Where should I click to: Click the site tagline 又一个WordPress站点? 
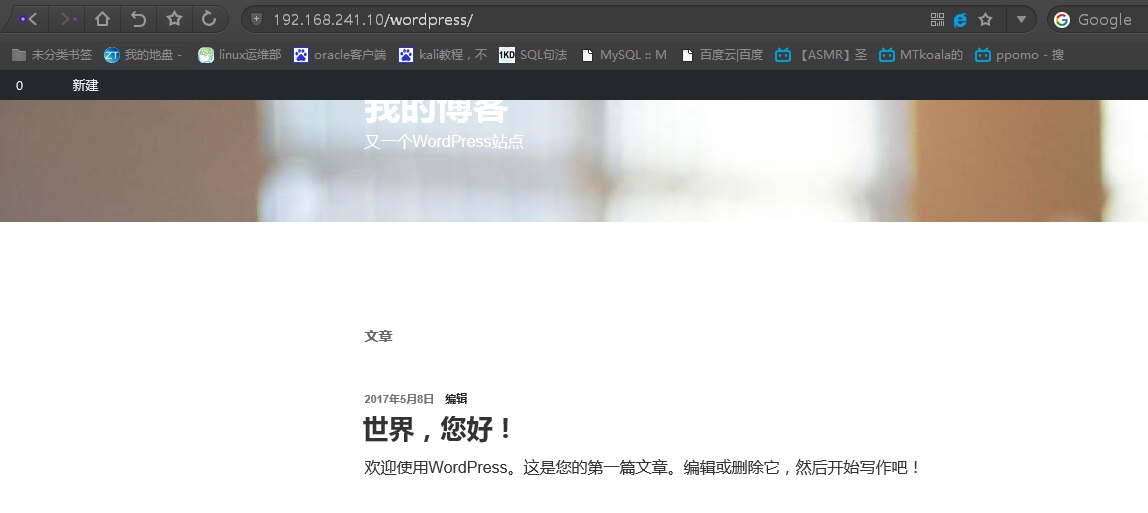(444, 141)
